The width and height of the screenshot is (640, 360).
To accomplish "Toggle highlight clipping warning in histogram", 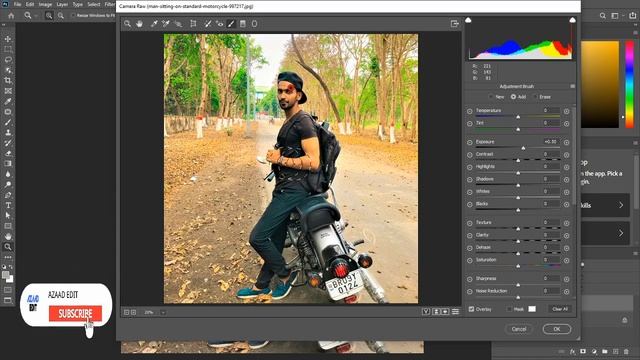I will (x=573, y=20).
